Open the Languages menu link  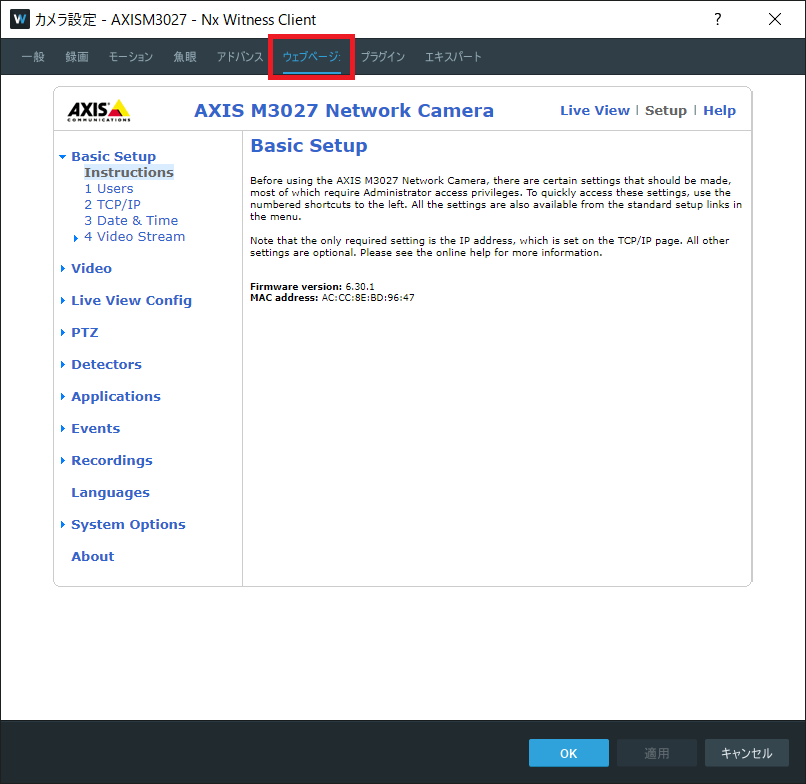pyautogui.click(x=111, y=493)
